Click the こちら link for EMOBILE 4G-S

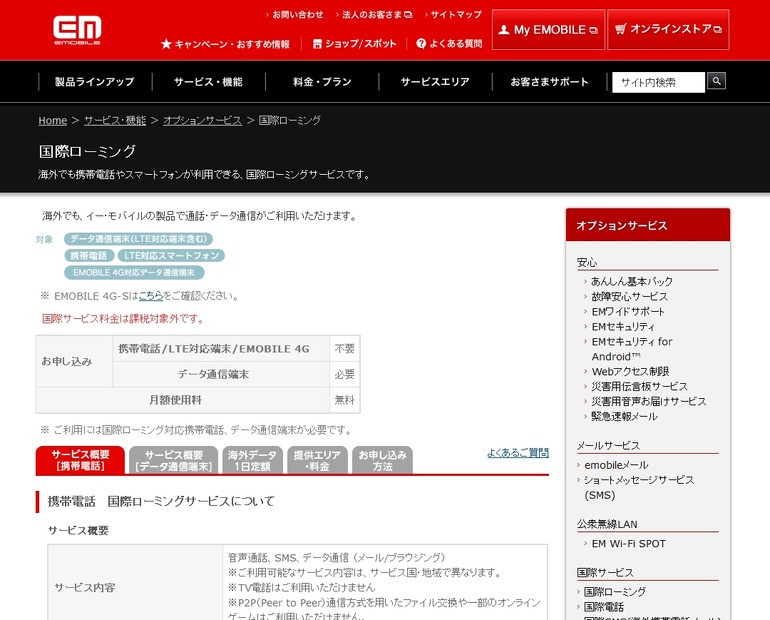(x=151, y=296)
